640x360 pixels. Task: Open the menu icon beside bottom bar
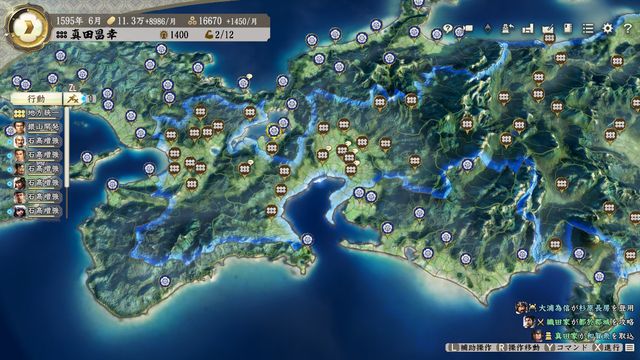[x=630, y=347]
